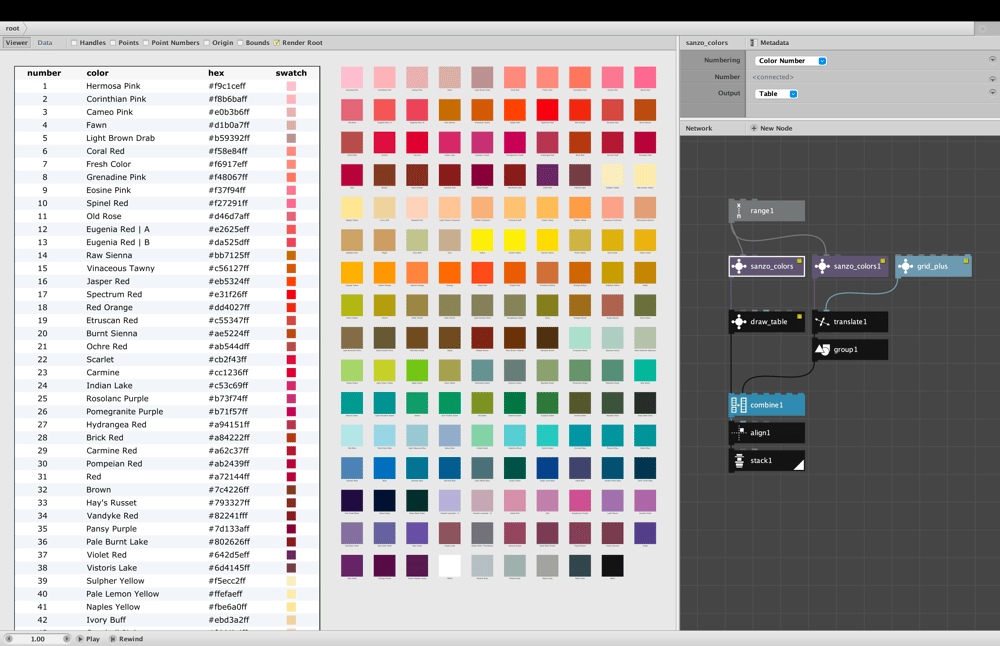Screen dimensions: 1000x646
Task: Enable the Point Numbers checkbox
Action: pyautogui.click(x=146, y=43)
